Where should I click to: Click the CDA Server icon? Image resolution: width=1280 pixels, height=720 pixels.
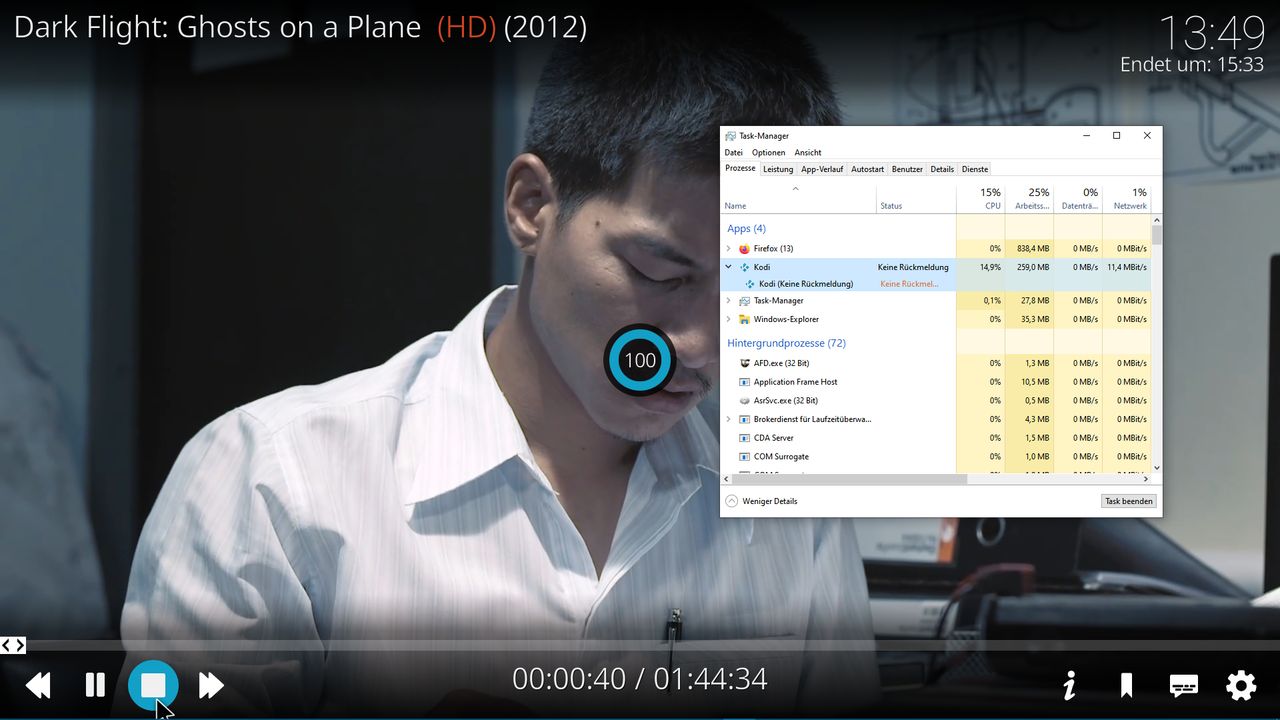point(744,438)
